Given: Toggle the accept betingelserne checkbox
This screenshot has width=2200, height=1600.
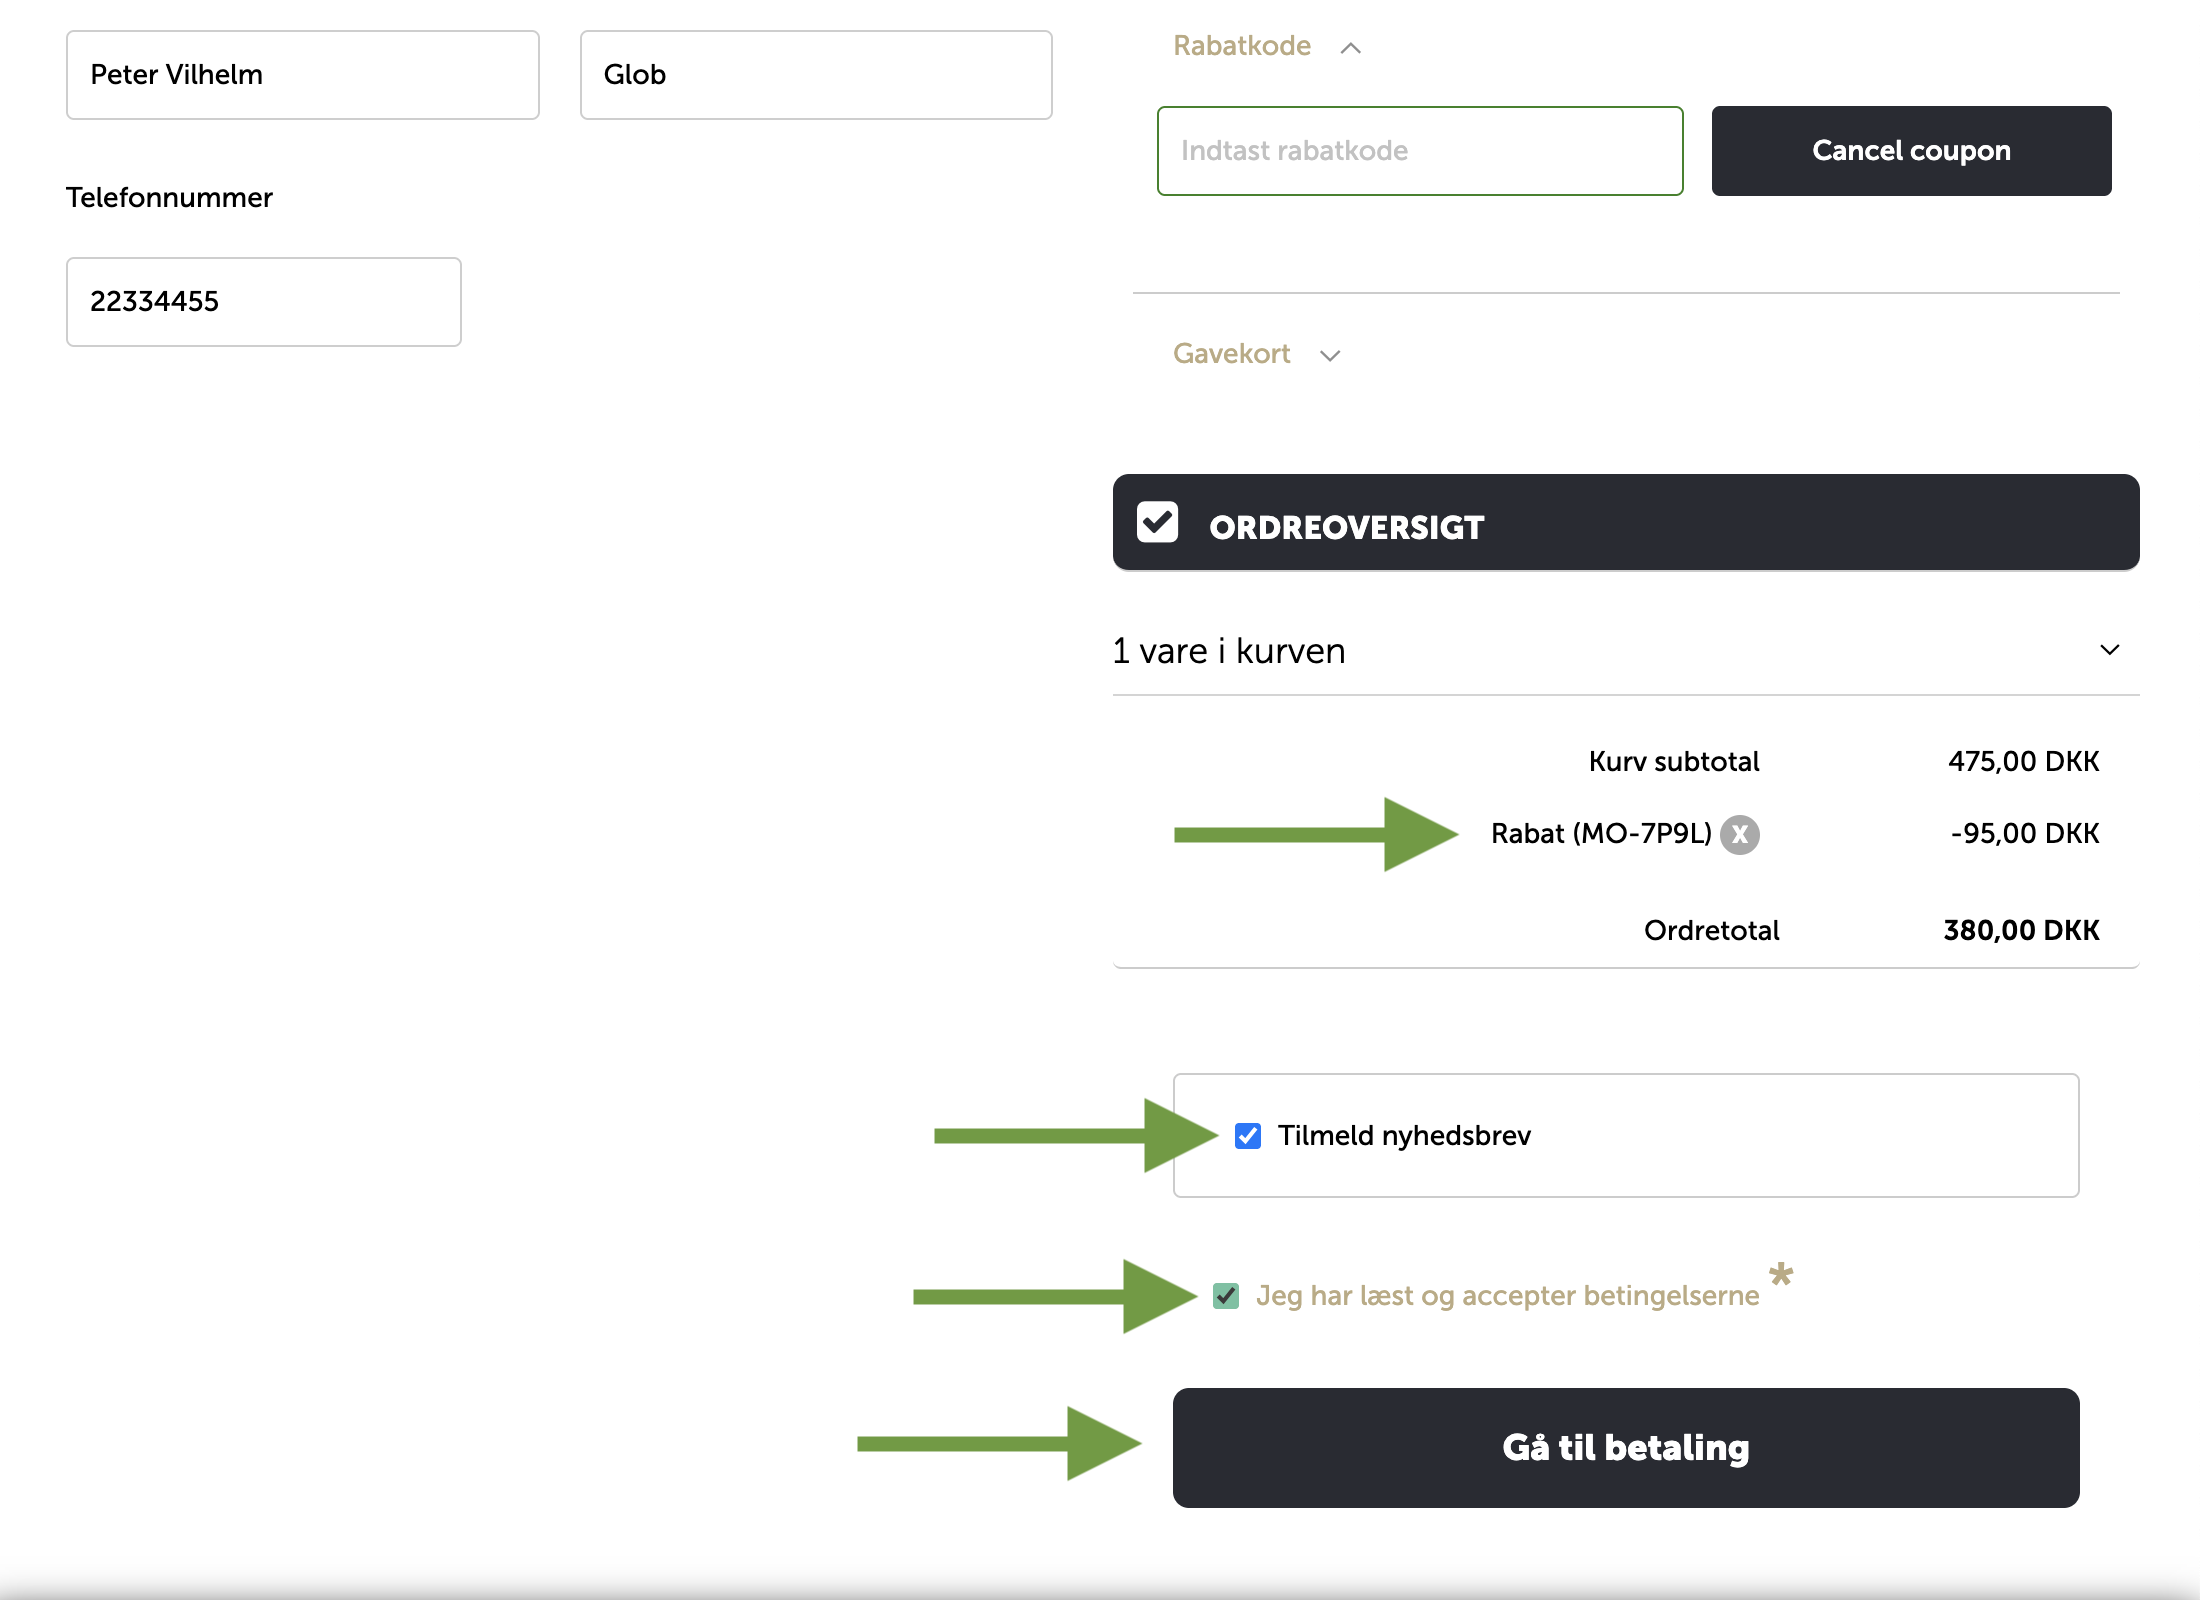Looking at the screenshot, I should [1226, 1296].
